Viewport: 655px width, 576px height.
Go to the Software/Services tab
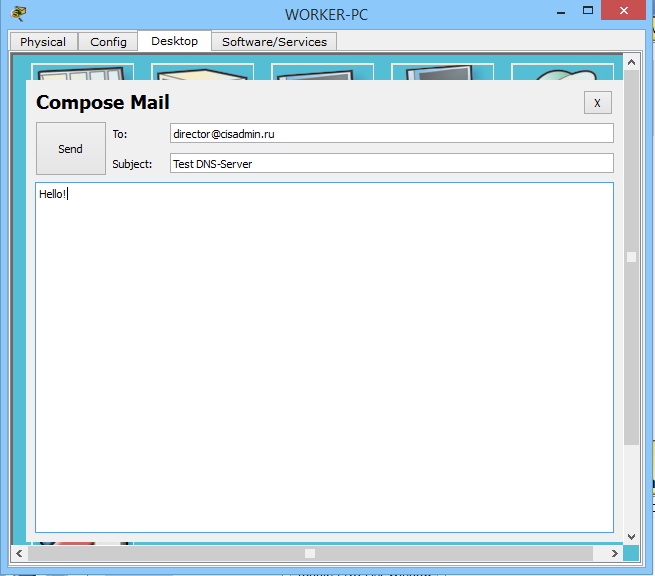(x=274, y=42)
